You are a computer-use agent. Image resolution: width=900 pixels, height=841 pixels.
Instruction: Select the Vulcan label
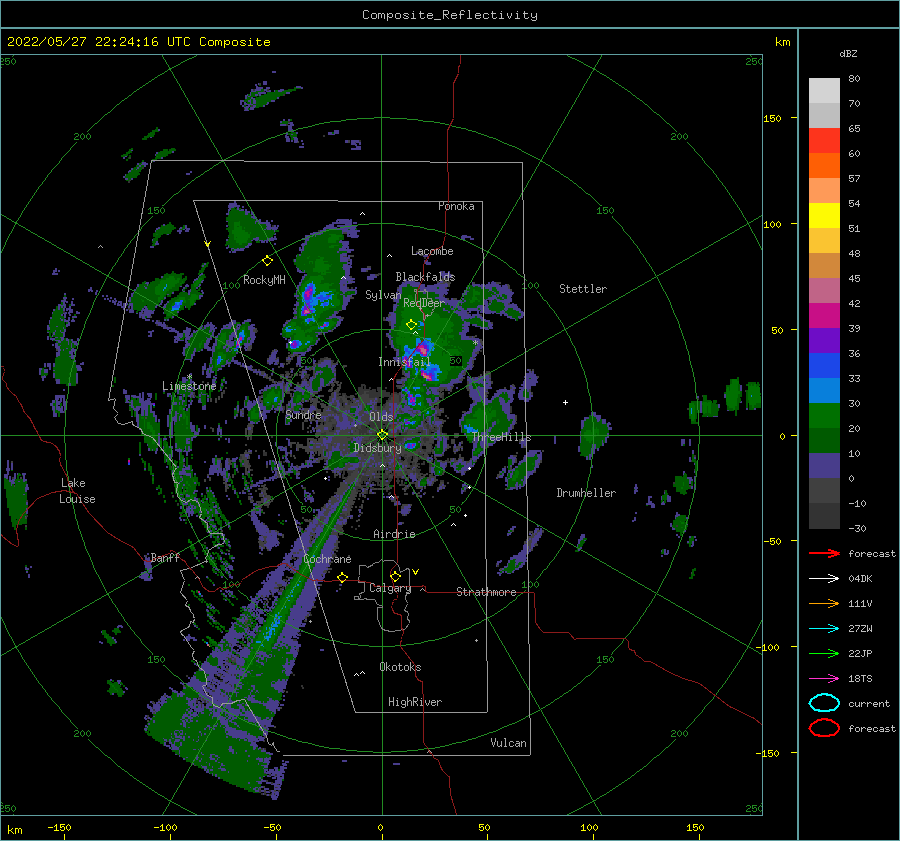(x=509, y=743)
